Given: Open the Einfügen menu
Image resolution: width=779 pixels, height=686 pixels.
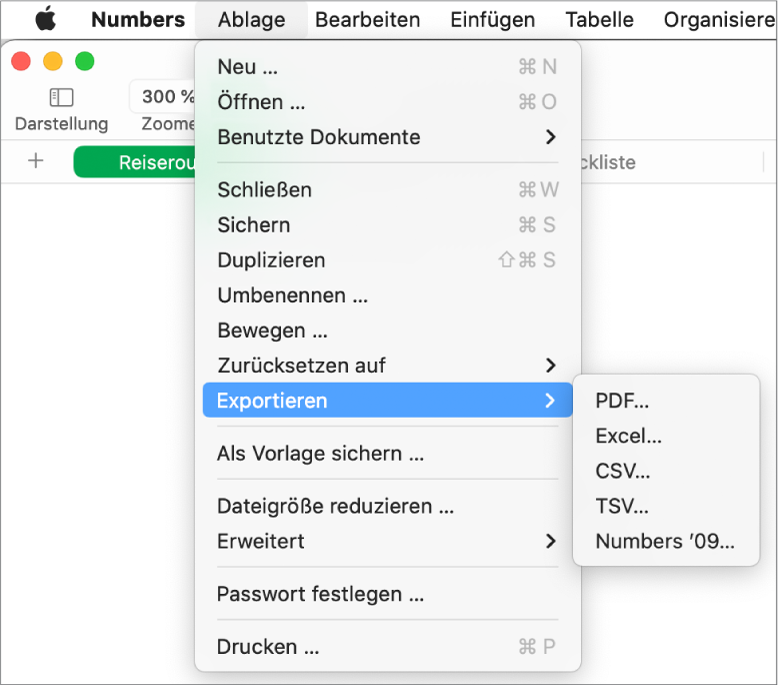Looking at the screenshot, I should click(x=492, y=20).
